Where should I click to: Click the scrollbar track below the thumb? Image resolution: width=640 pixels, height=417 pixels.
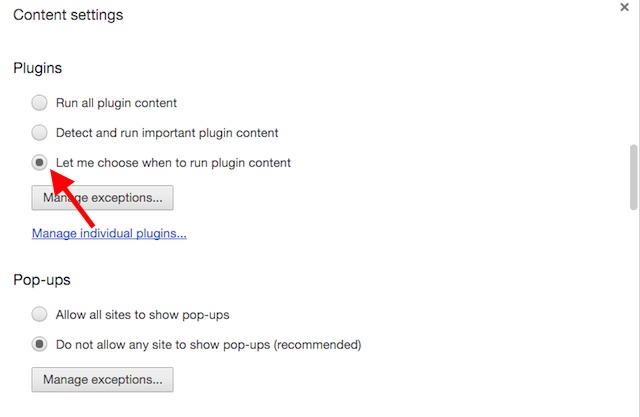pos(633,300)
